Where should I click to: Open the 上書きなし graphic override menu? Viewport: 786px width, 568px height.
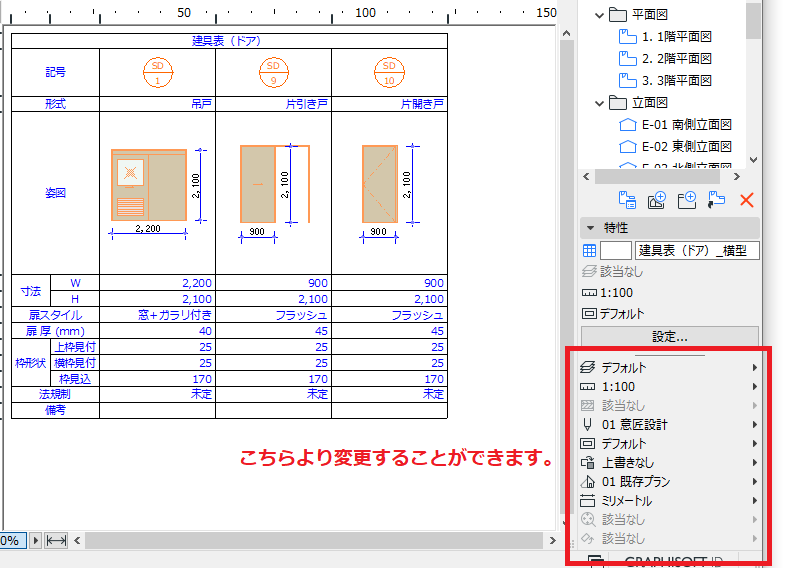(669, 463)
